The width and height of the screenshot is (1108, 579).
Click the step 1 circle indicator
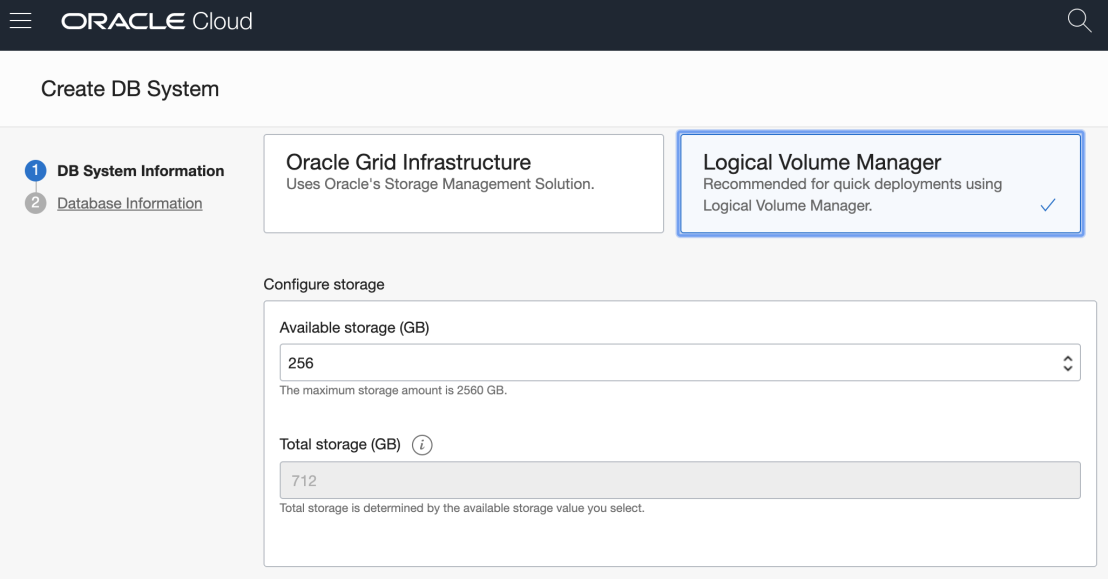coord(35,171)
